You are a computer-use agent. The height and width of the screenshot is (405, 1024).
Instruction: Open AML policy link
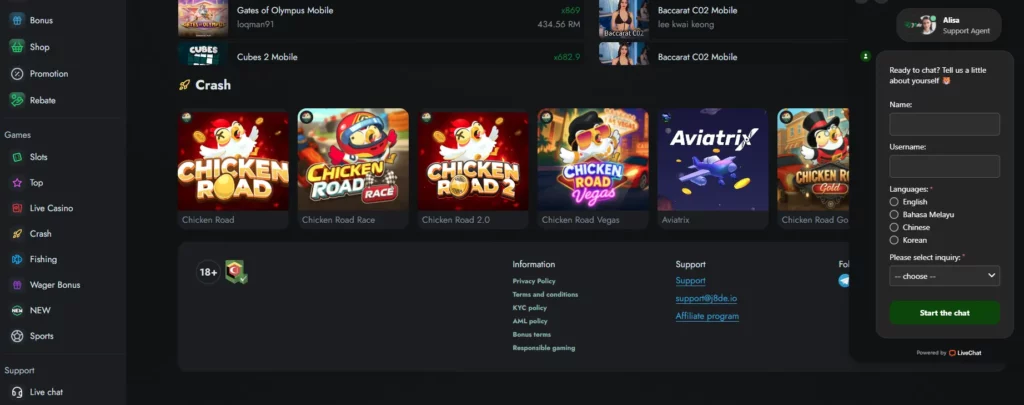click(x=530, y=321)
